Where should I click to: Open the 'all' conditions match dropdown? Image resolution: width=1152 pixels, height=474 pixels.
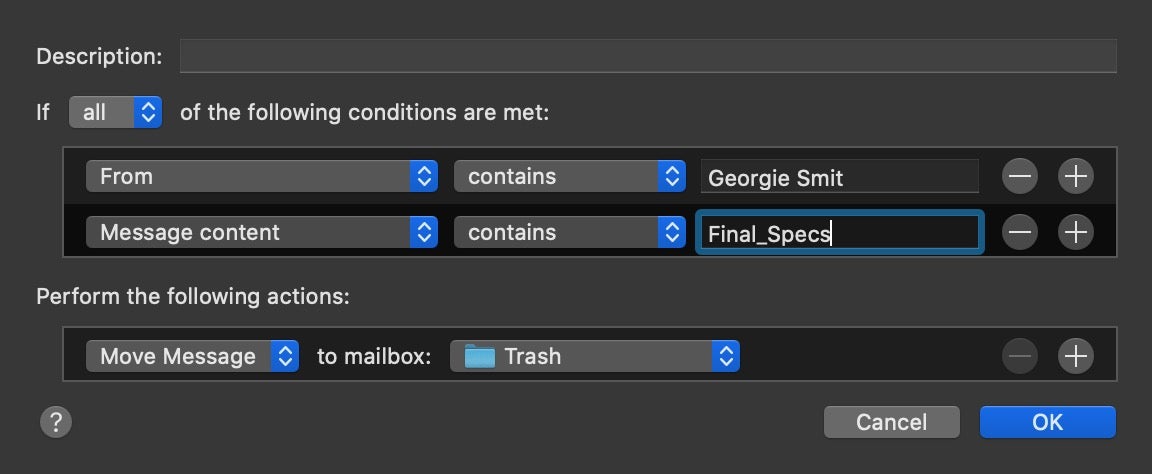click(114, 113)
